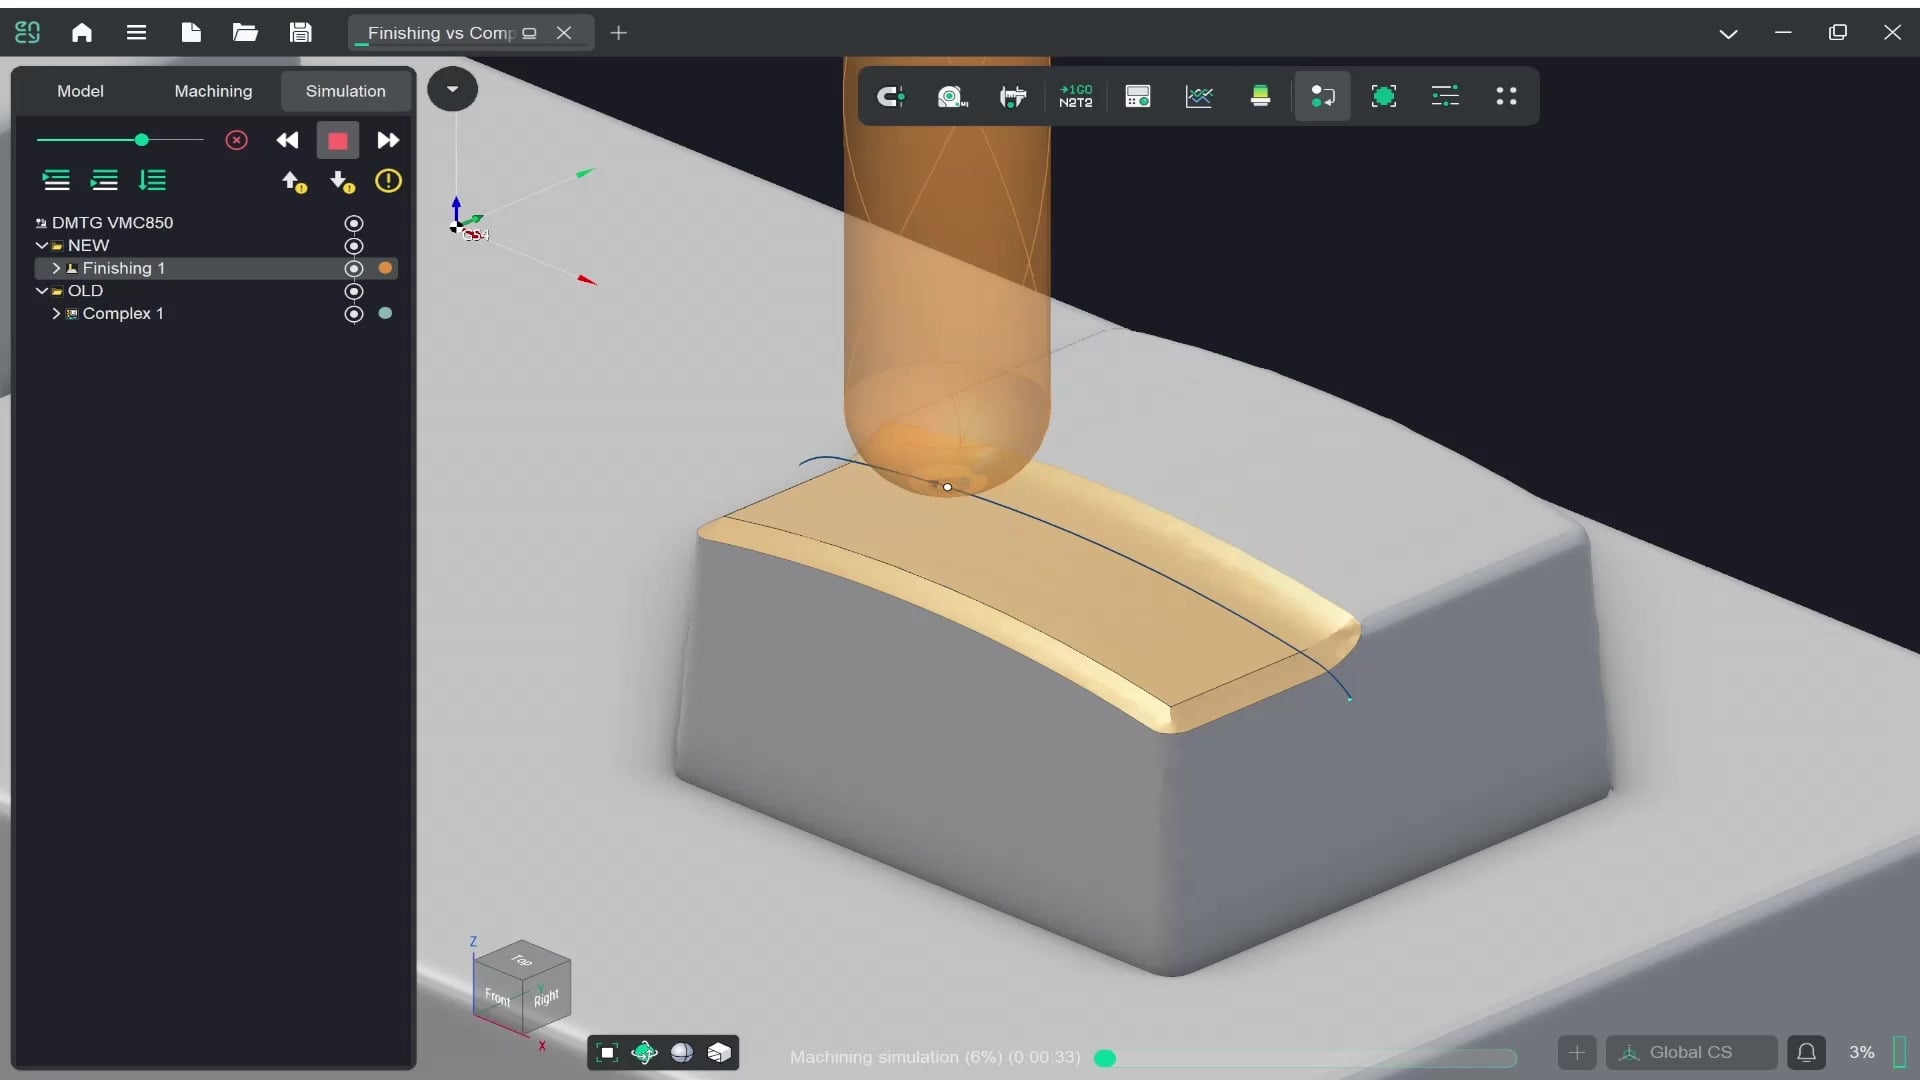Save the current project
The width and height of the screenshot is (1920, 1080).
pos(300,33)
